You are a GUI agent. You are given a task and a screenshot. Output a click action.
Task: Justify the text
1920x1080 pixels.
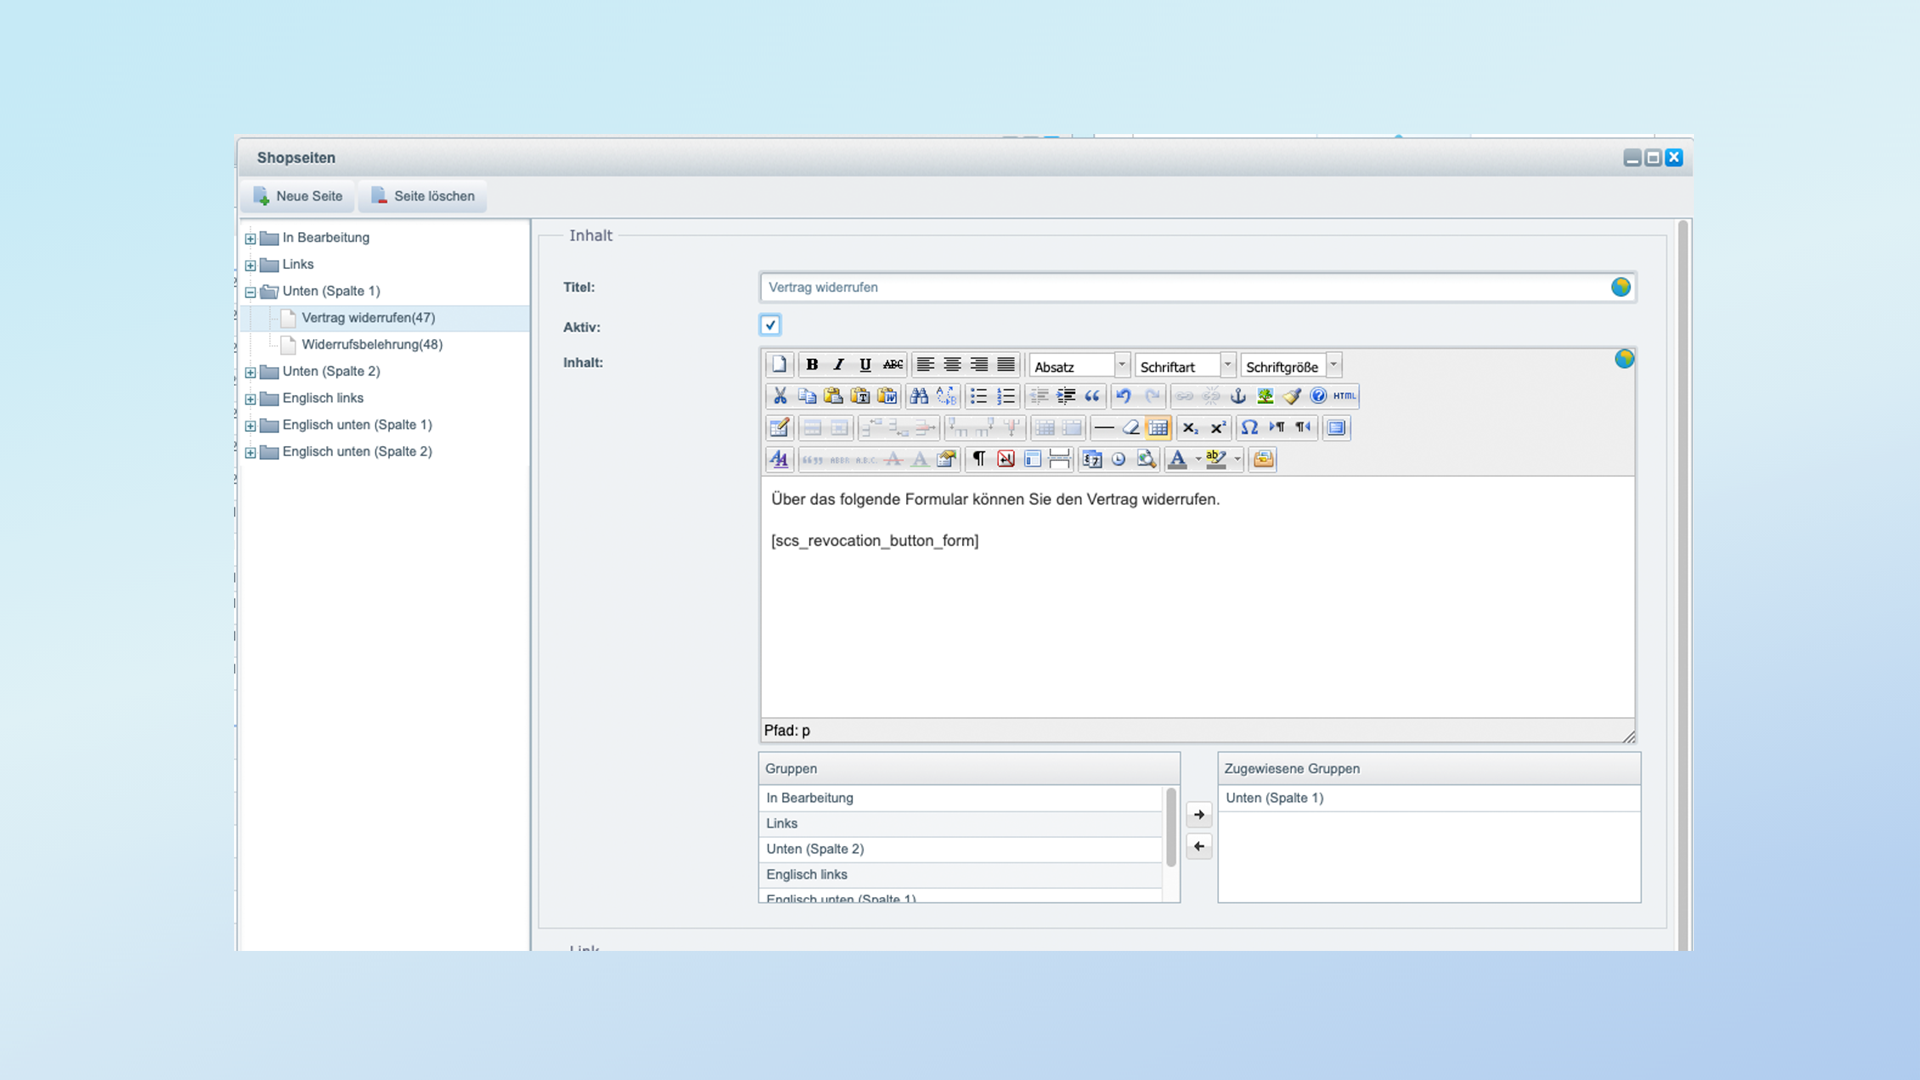tap(1006, 365)
